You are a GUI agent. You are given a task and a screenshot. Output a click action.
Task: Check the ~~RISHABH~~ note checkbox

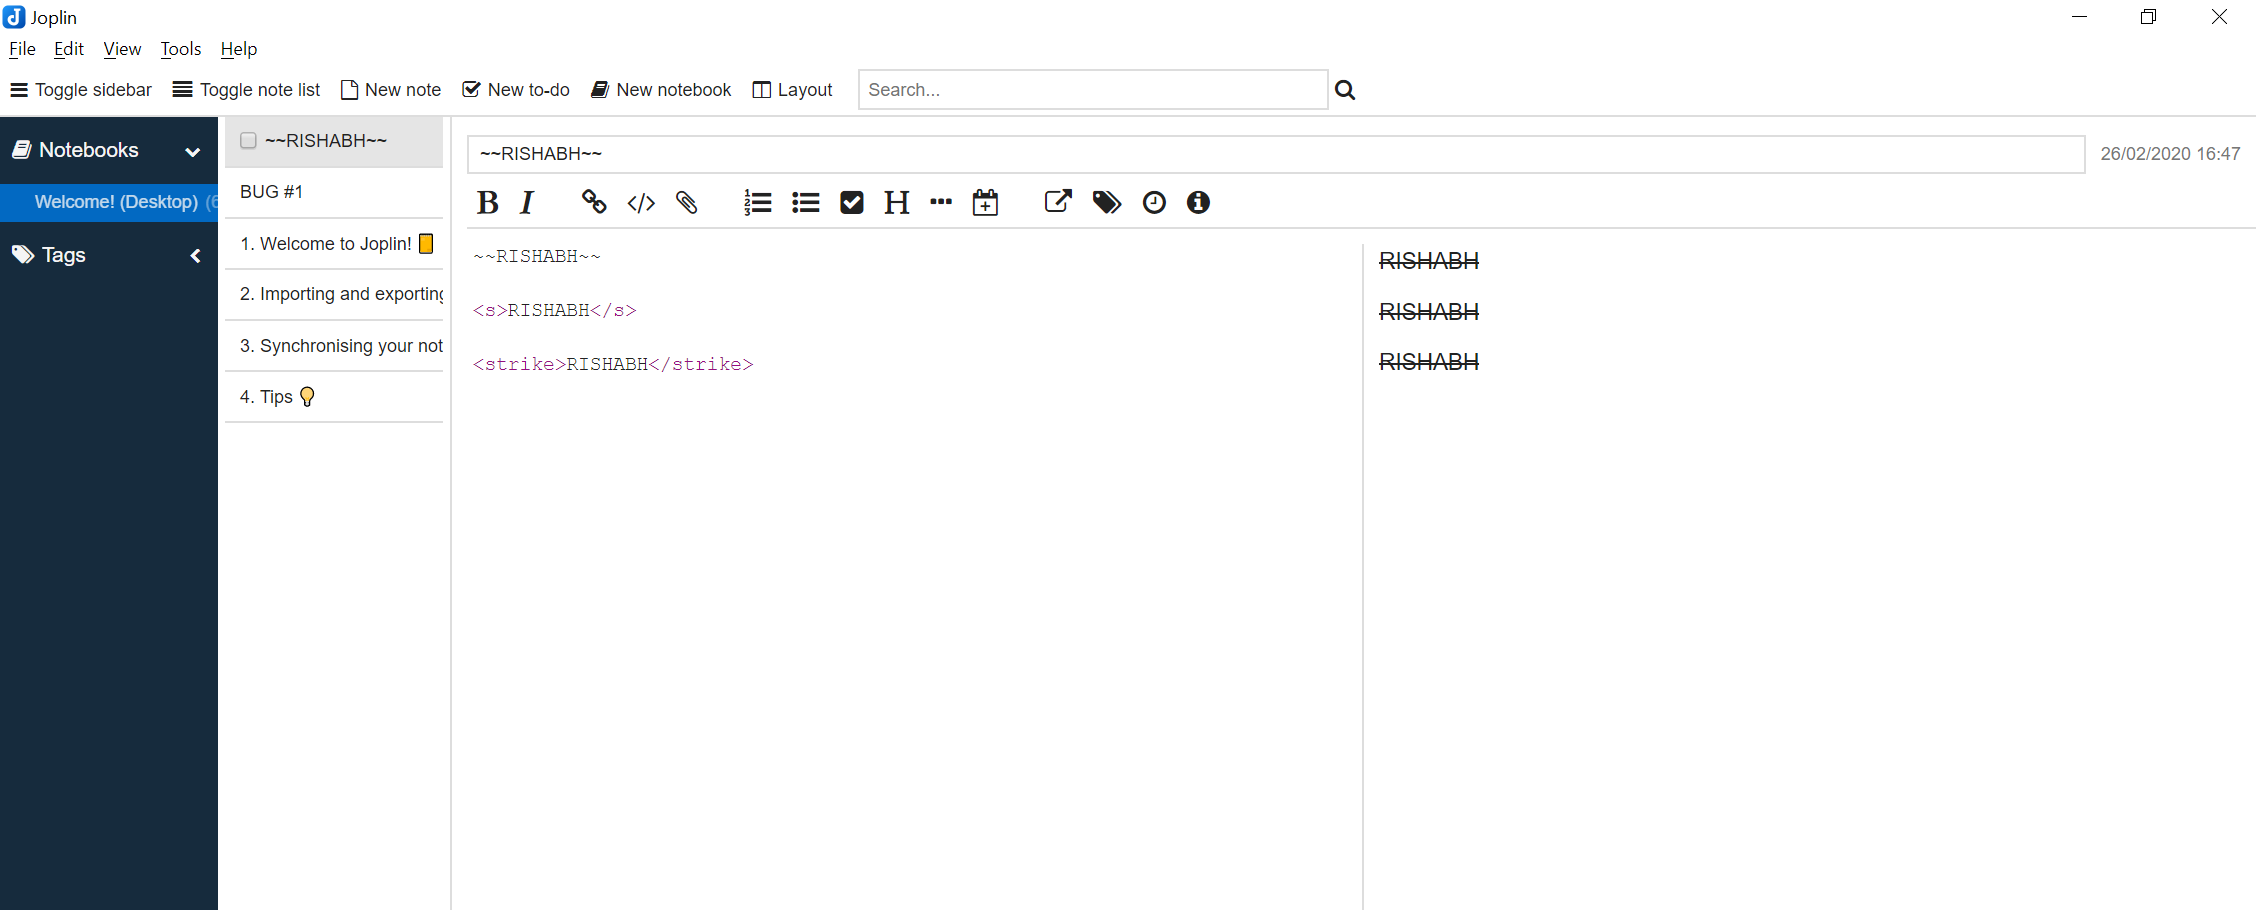coord(247,140)
